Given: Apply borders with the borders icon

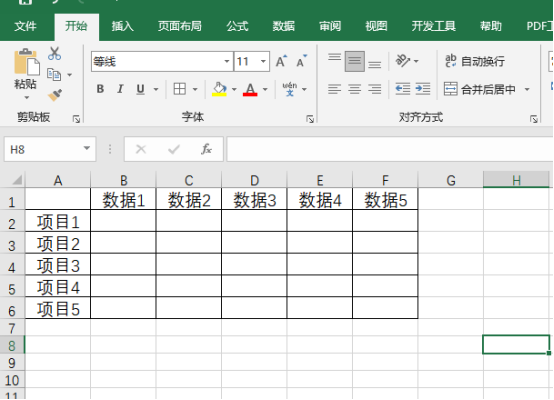Looking at the screenshot, I should pos(179,89).
